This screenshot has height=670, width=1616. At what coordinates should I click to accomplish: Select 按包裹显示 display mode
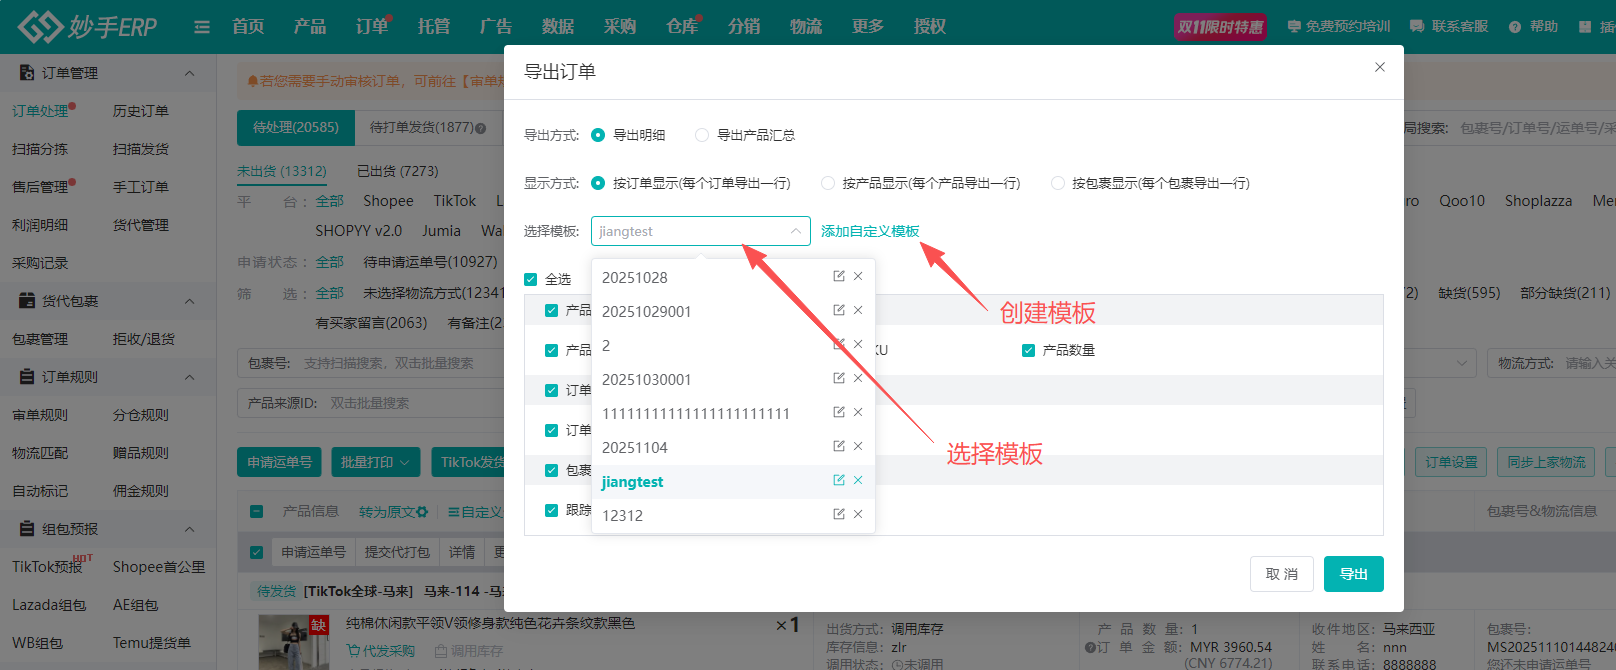pos(1058,183)
